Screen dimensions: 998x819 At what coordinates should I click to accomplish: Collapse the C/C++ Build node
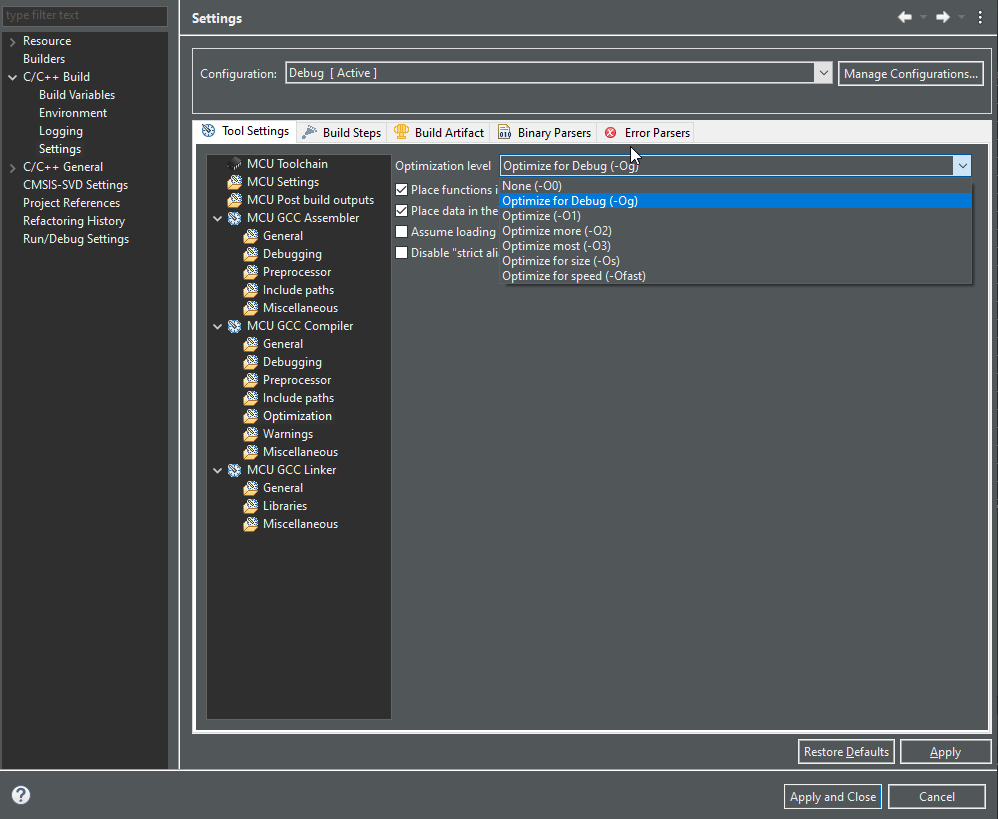(x=12, y=77)
